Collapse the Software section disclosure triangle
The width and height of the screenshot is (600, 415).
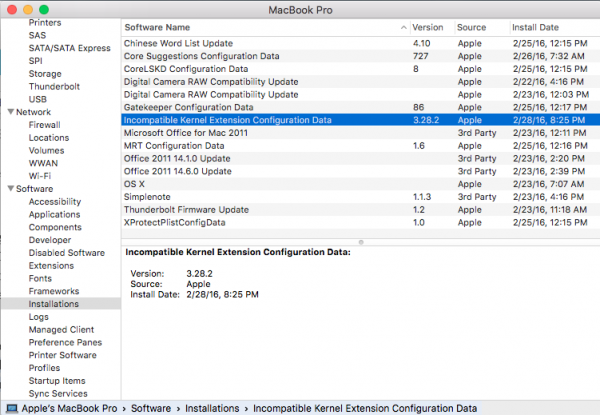click(9, 188)
